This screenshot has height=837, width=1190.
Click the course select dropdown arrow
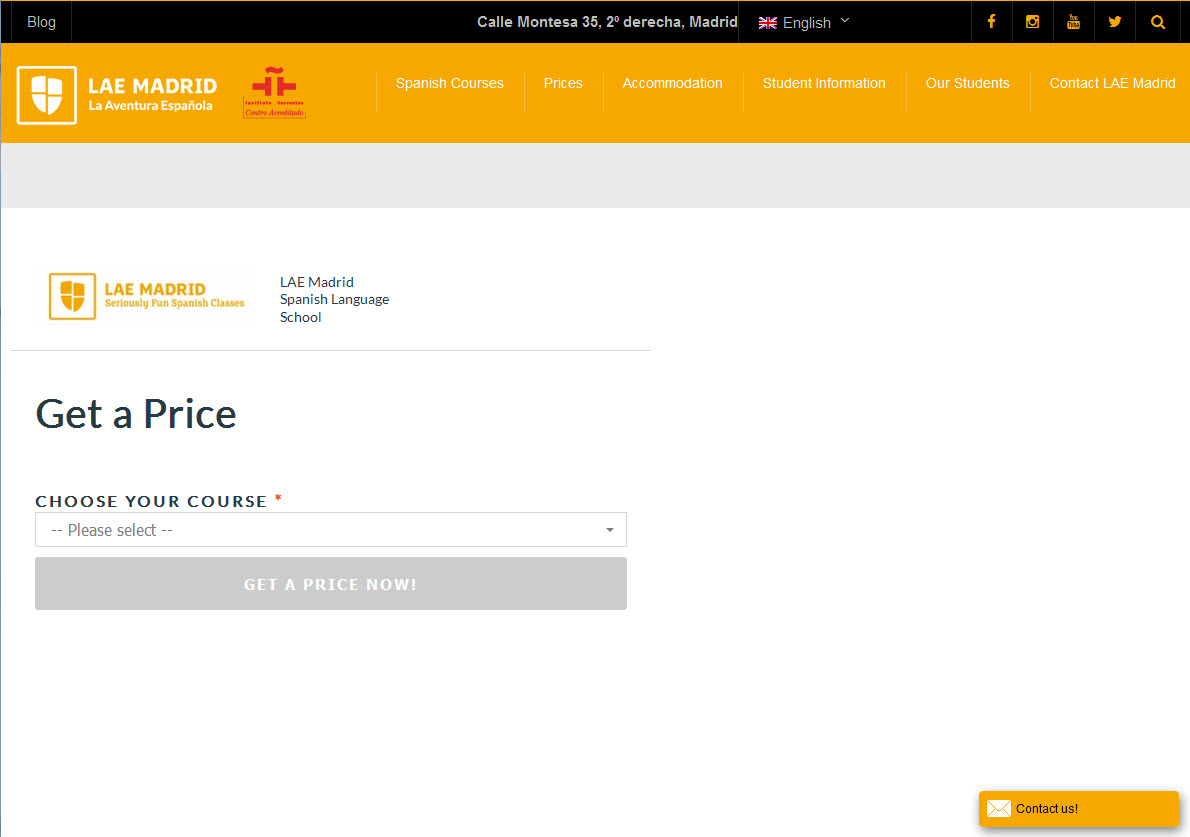tap(609, 530)
